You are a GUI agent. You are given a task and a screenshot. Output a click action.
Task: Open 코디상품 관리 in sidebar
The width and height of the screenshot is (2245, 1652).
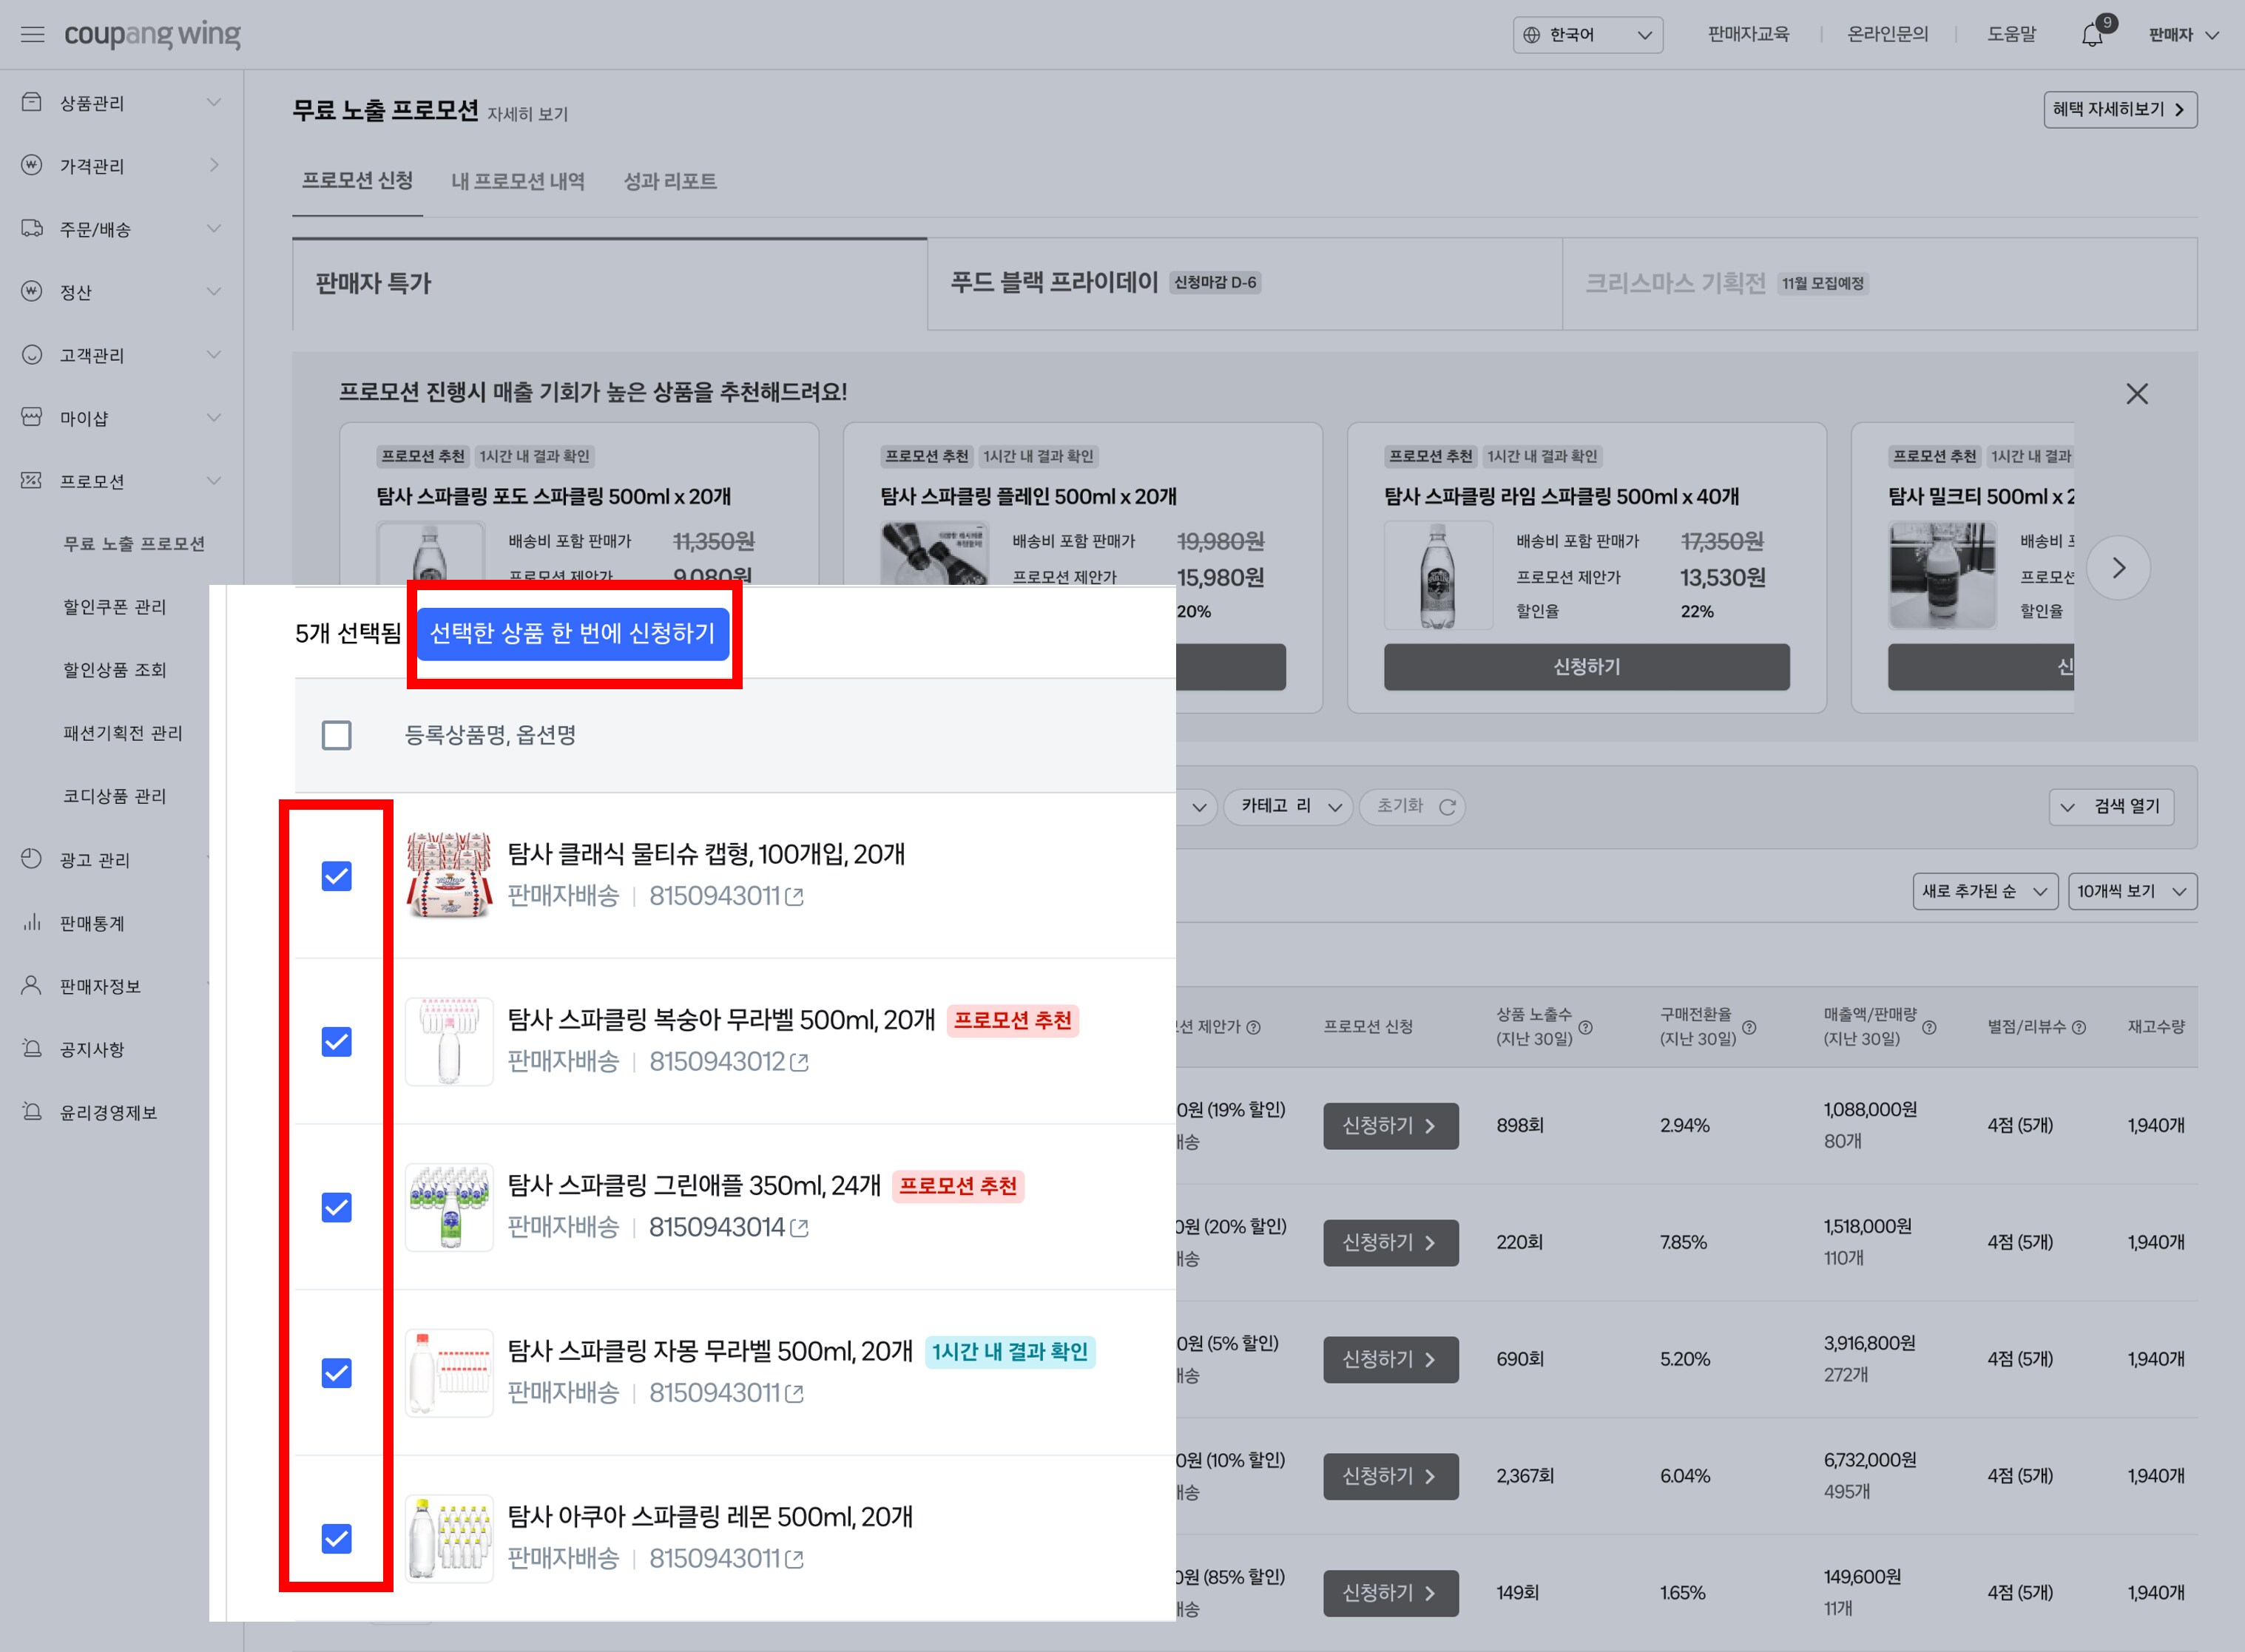[115, 796]
